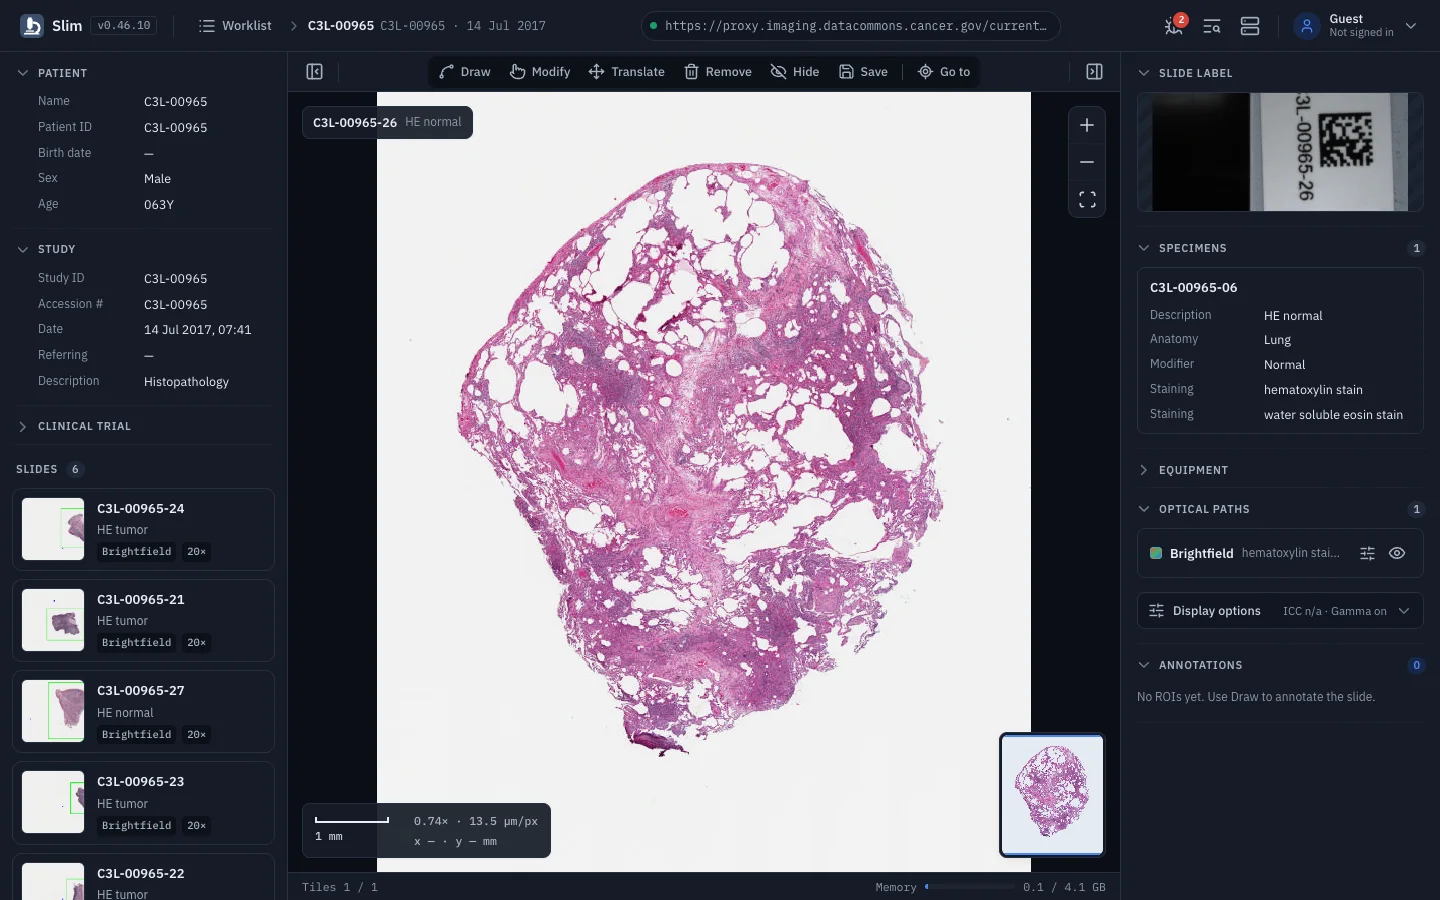The image size is (1440, 900).
Task: Fit slide to view button
Action: point(1087,199)
